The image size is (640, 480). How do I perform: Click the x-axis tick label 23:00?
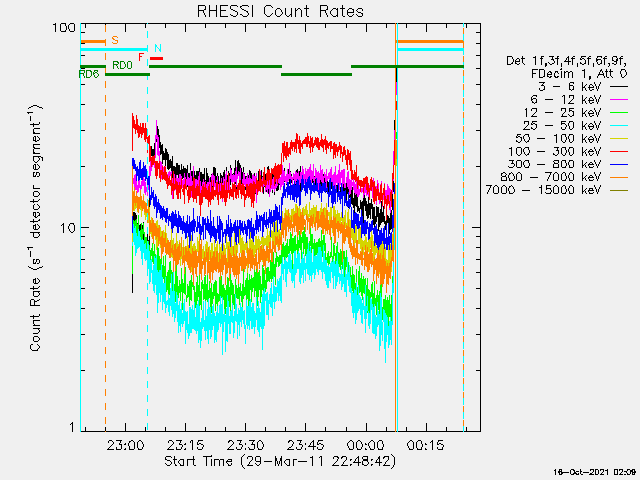click(125, 445)
